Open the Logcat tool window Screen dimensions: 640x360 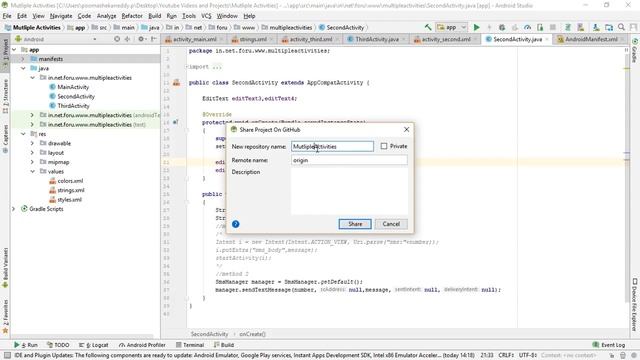point(93,345)
